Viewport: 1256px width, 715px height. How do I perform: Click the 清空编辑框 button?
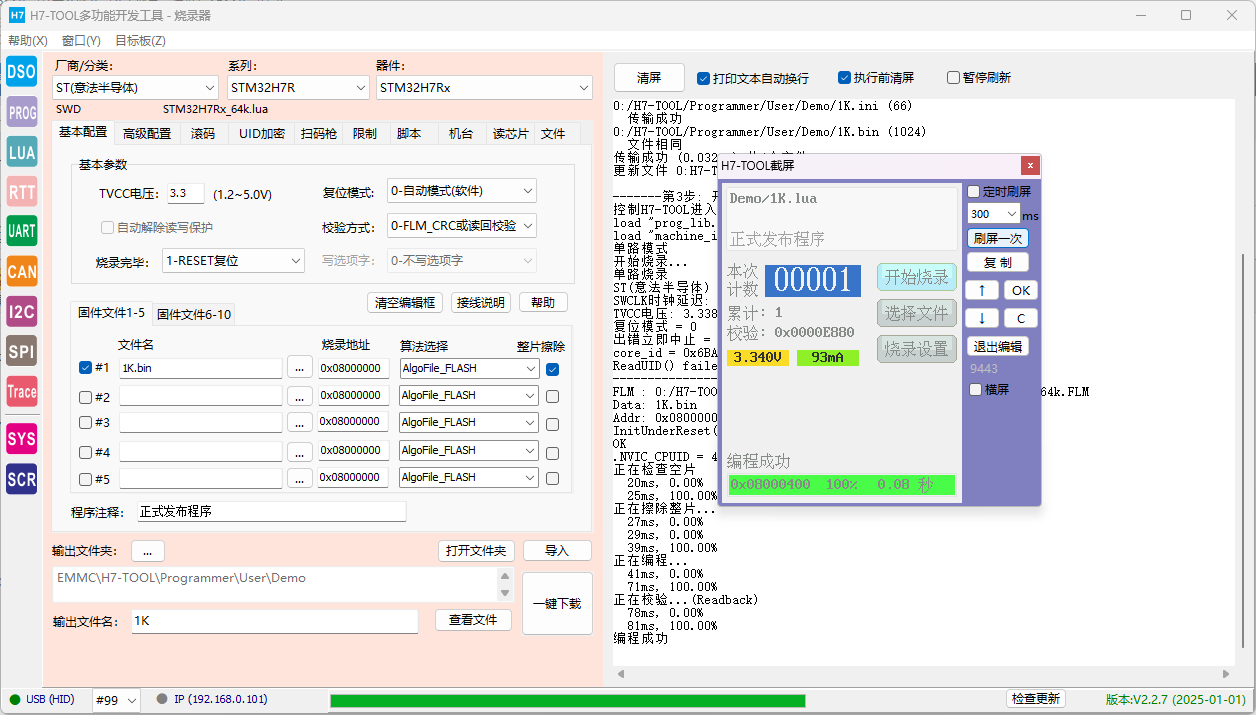404,302
